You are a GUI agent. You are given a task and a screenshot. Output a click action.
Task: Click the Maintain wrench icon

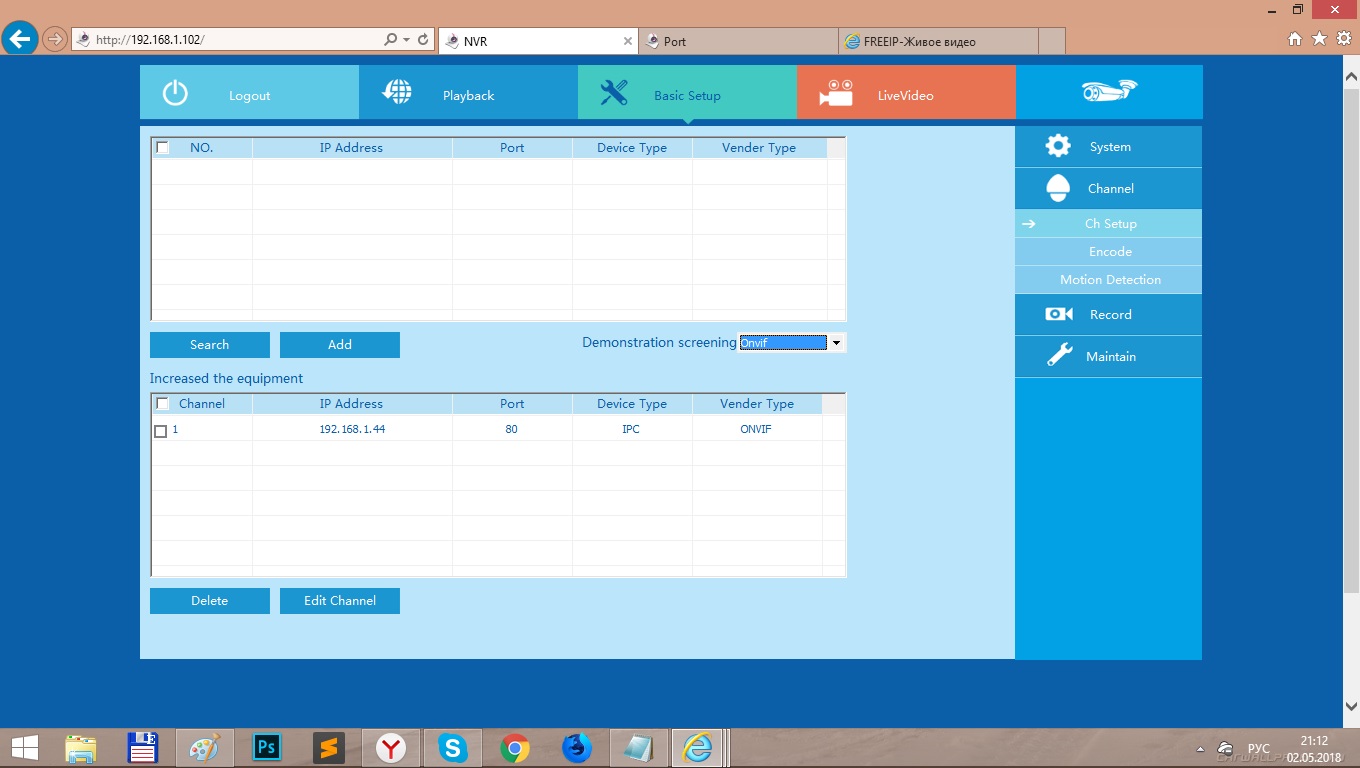[x=1058, y=356]
